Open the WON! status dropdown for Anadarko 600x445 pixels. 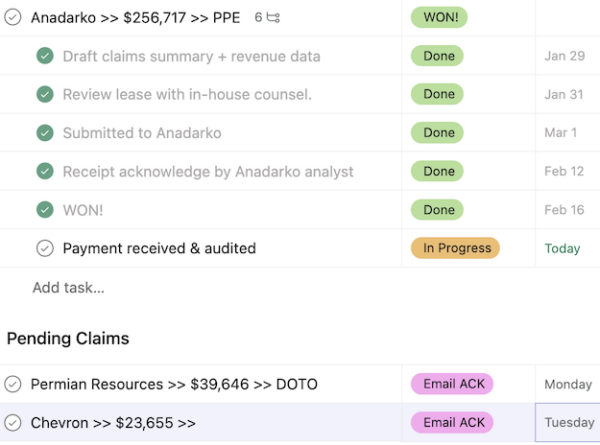coord(439,17)
